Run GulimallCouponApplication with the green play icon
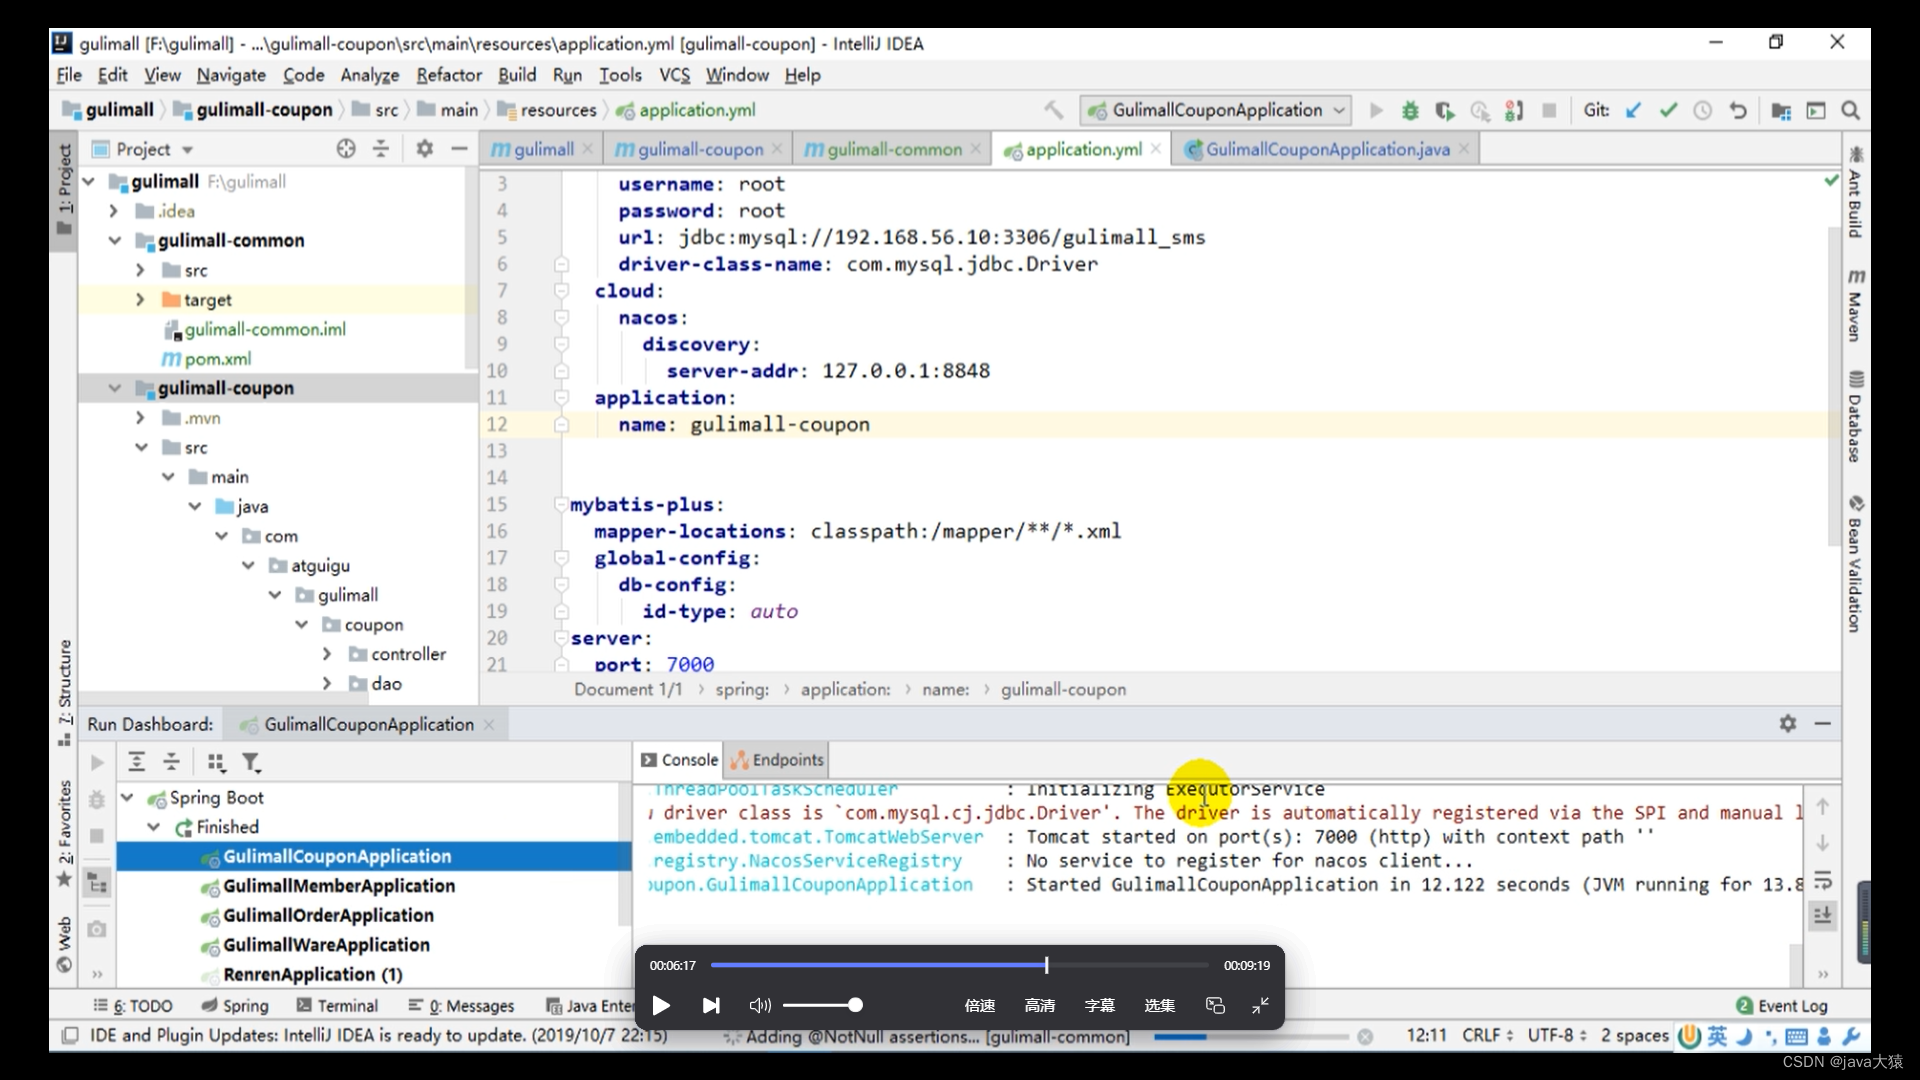This screenshot has height=1080, width=1920. pyautogui.click(x=1376, y=110)
